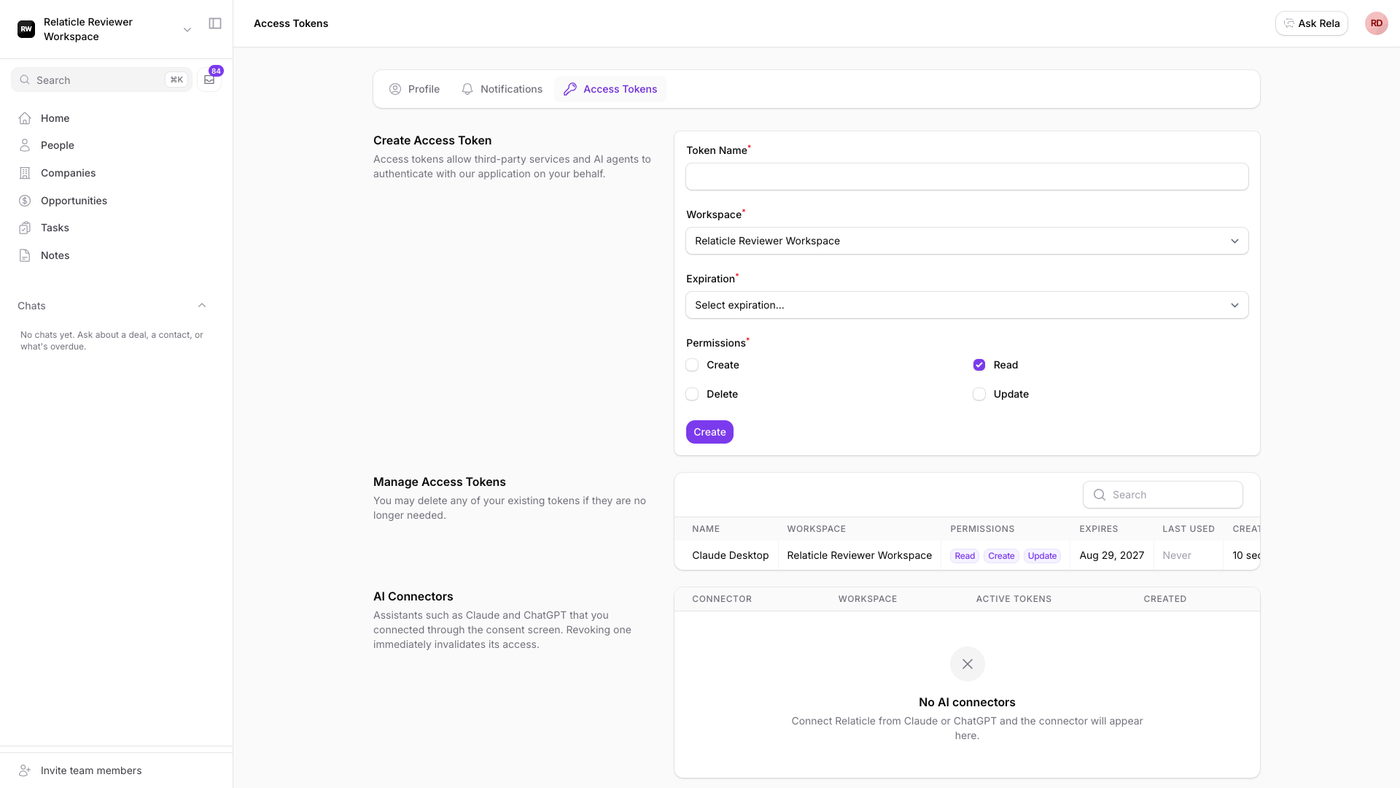1400x788 pixels.
Task: Click the RW workspace logo icon
Action: pos(26,29)
